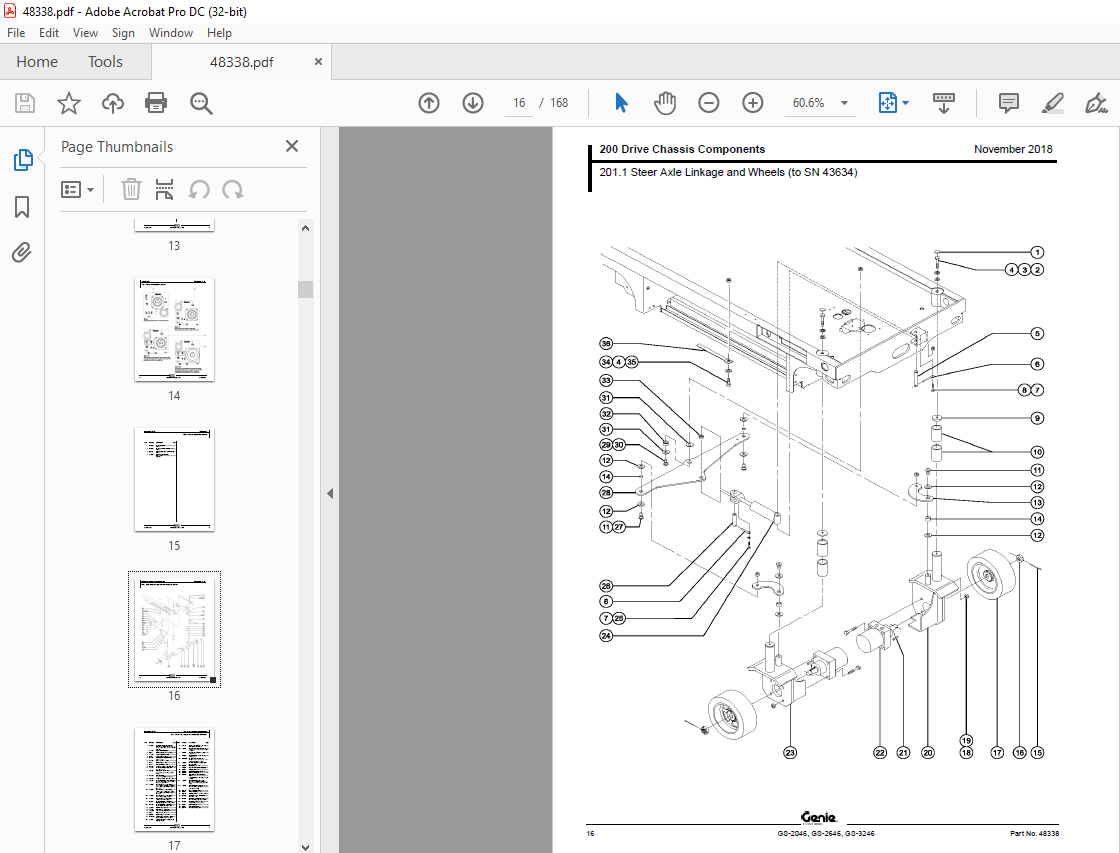Rotate page clockwise
Image resolution: width=1120 pixels, height=853 pixels.
point(233,189)
